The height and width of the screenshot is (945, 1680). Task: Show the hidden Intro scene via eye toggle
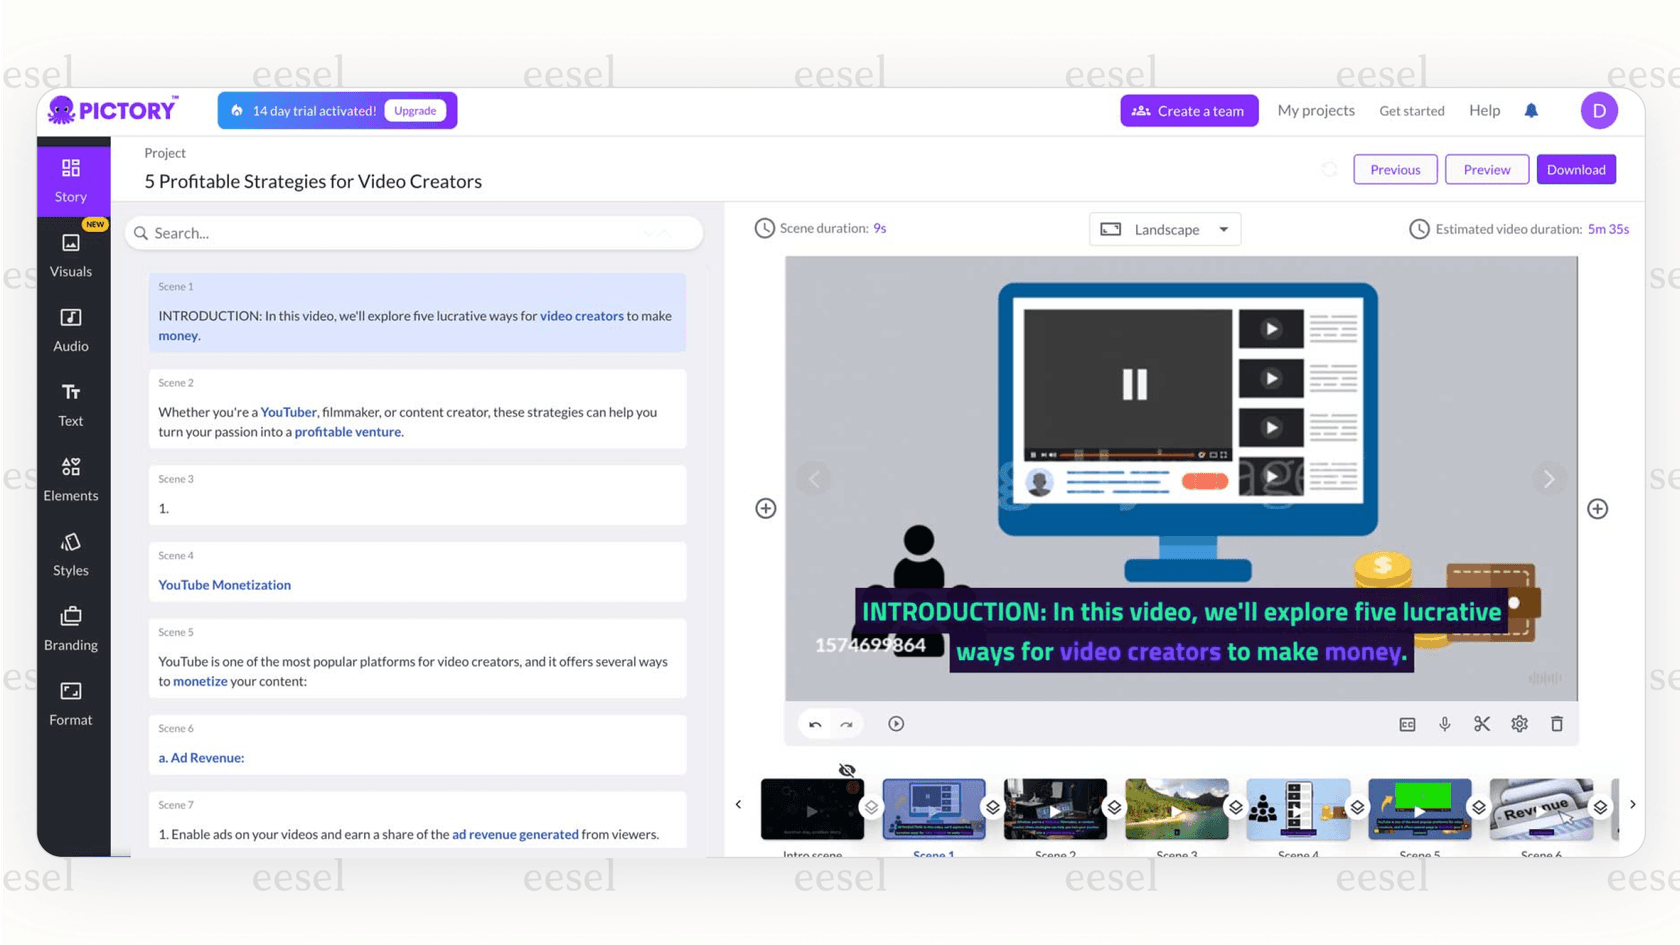coord(847,770)
